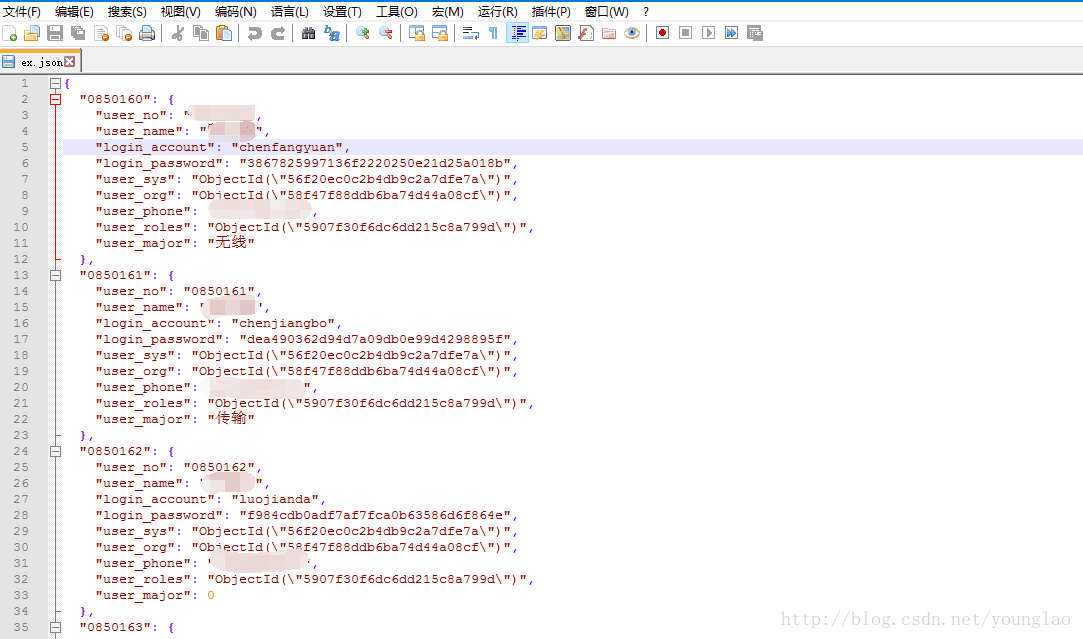Click the user_major value "无线"

click(x=231, y=242)
